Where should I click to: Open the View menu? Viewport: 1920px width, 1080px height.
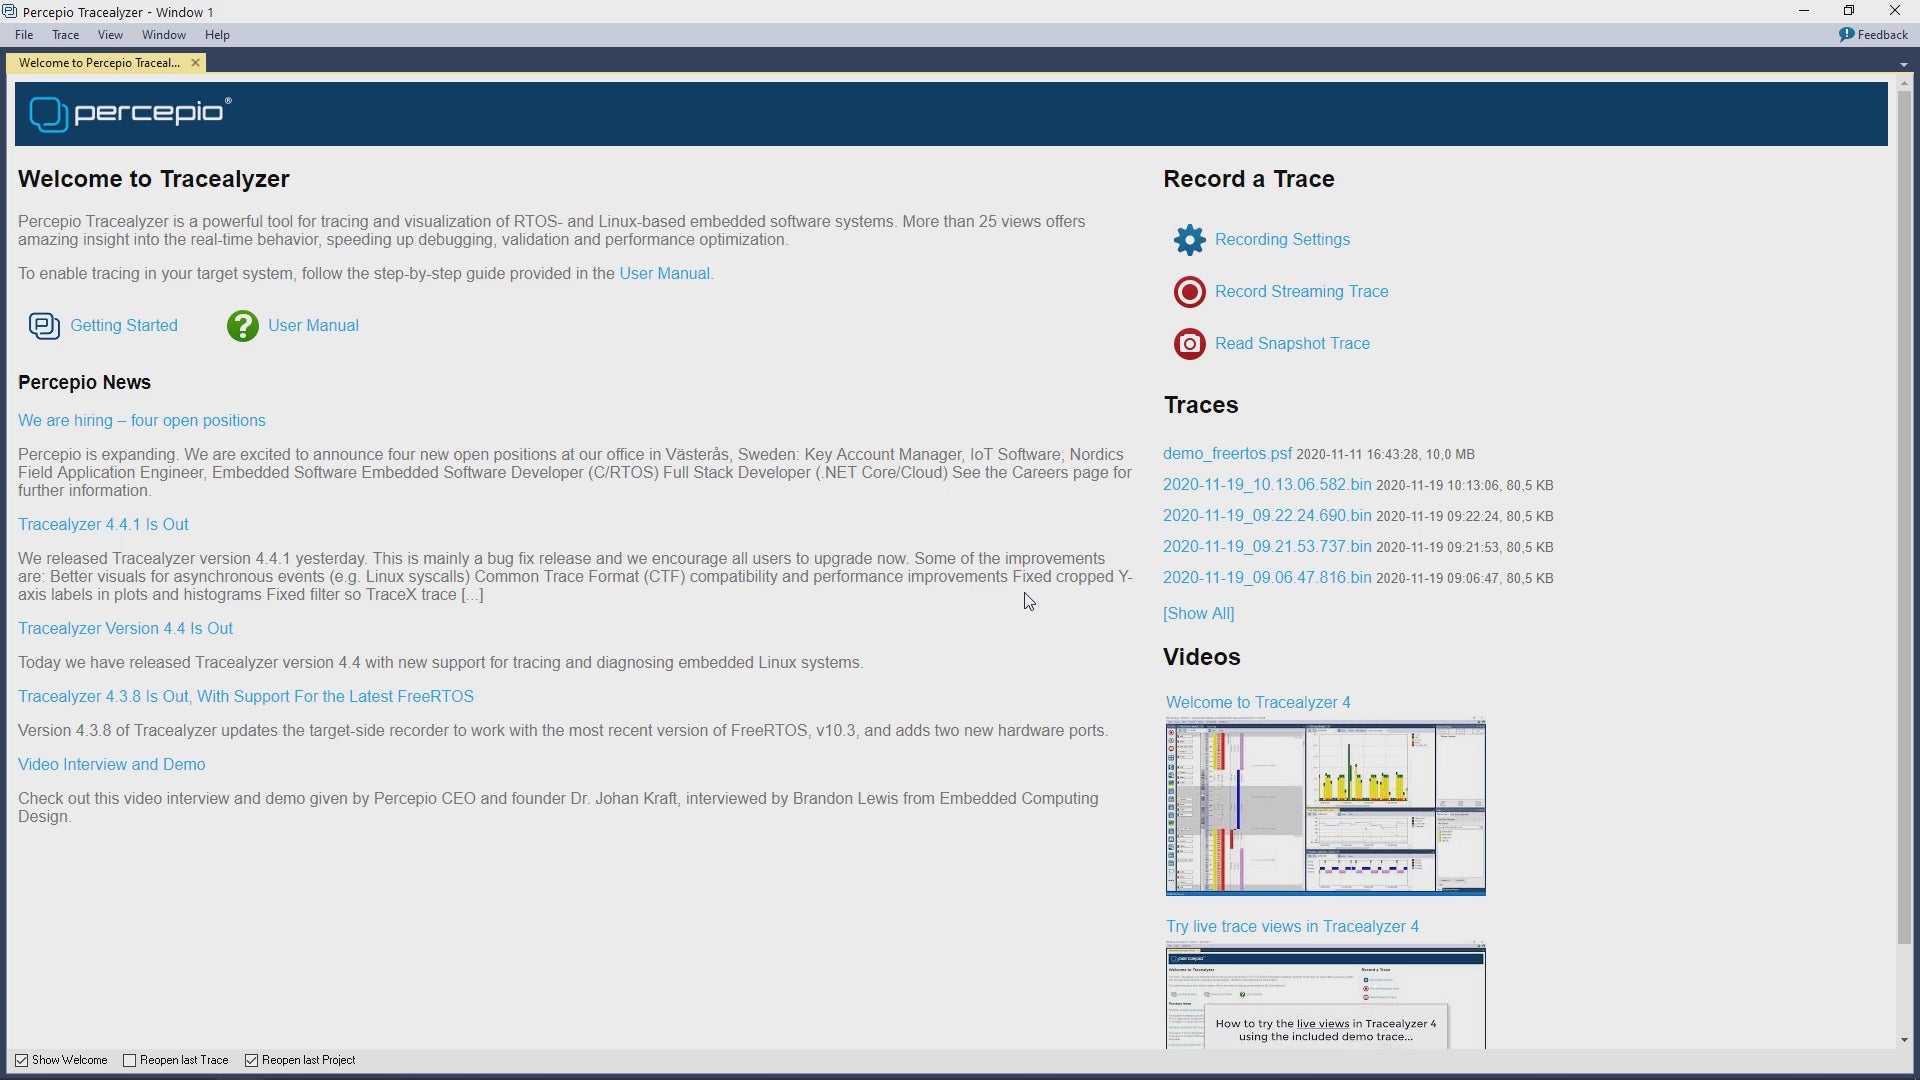110,35
